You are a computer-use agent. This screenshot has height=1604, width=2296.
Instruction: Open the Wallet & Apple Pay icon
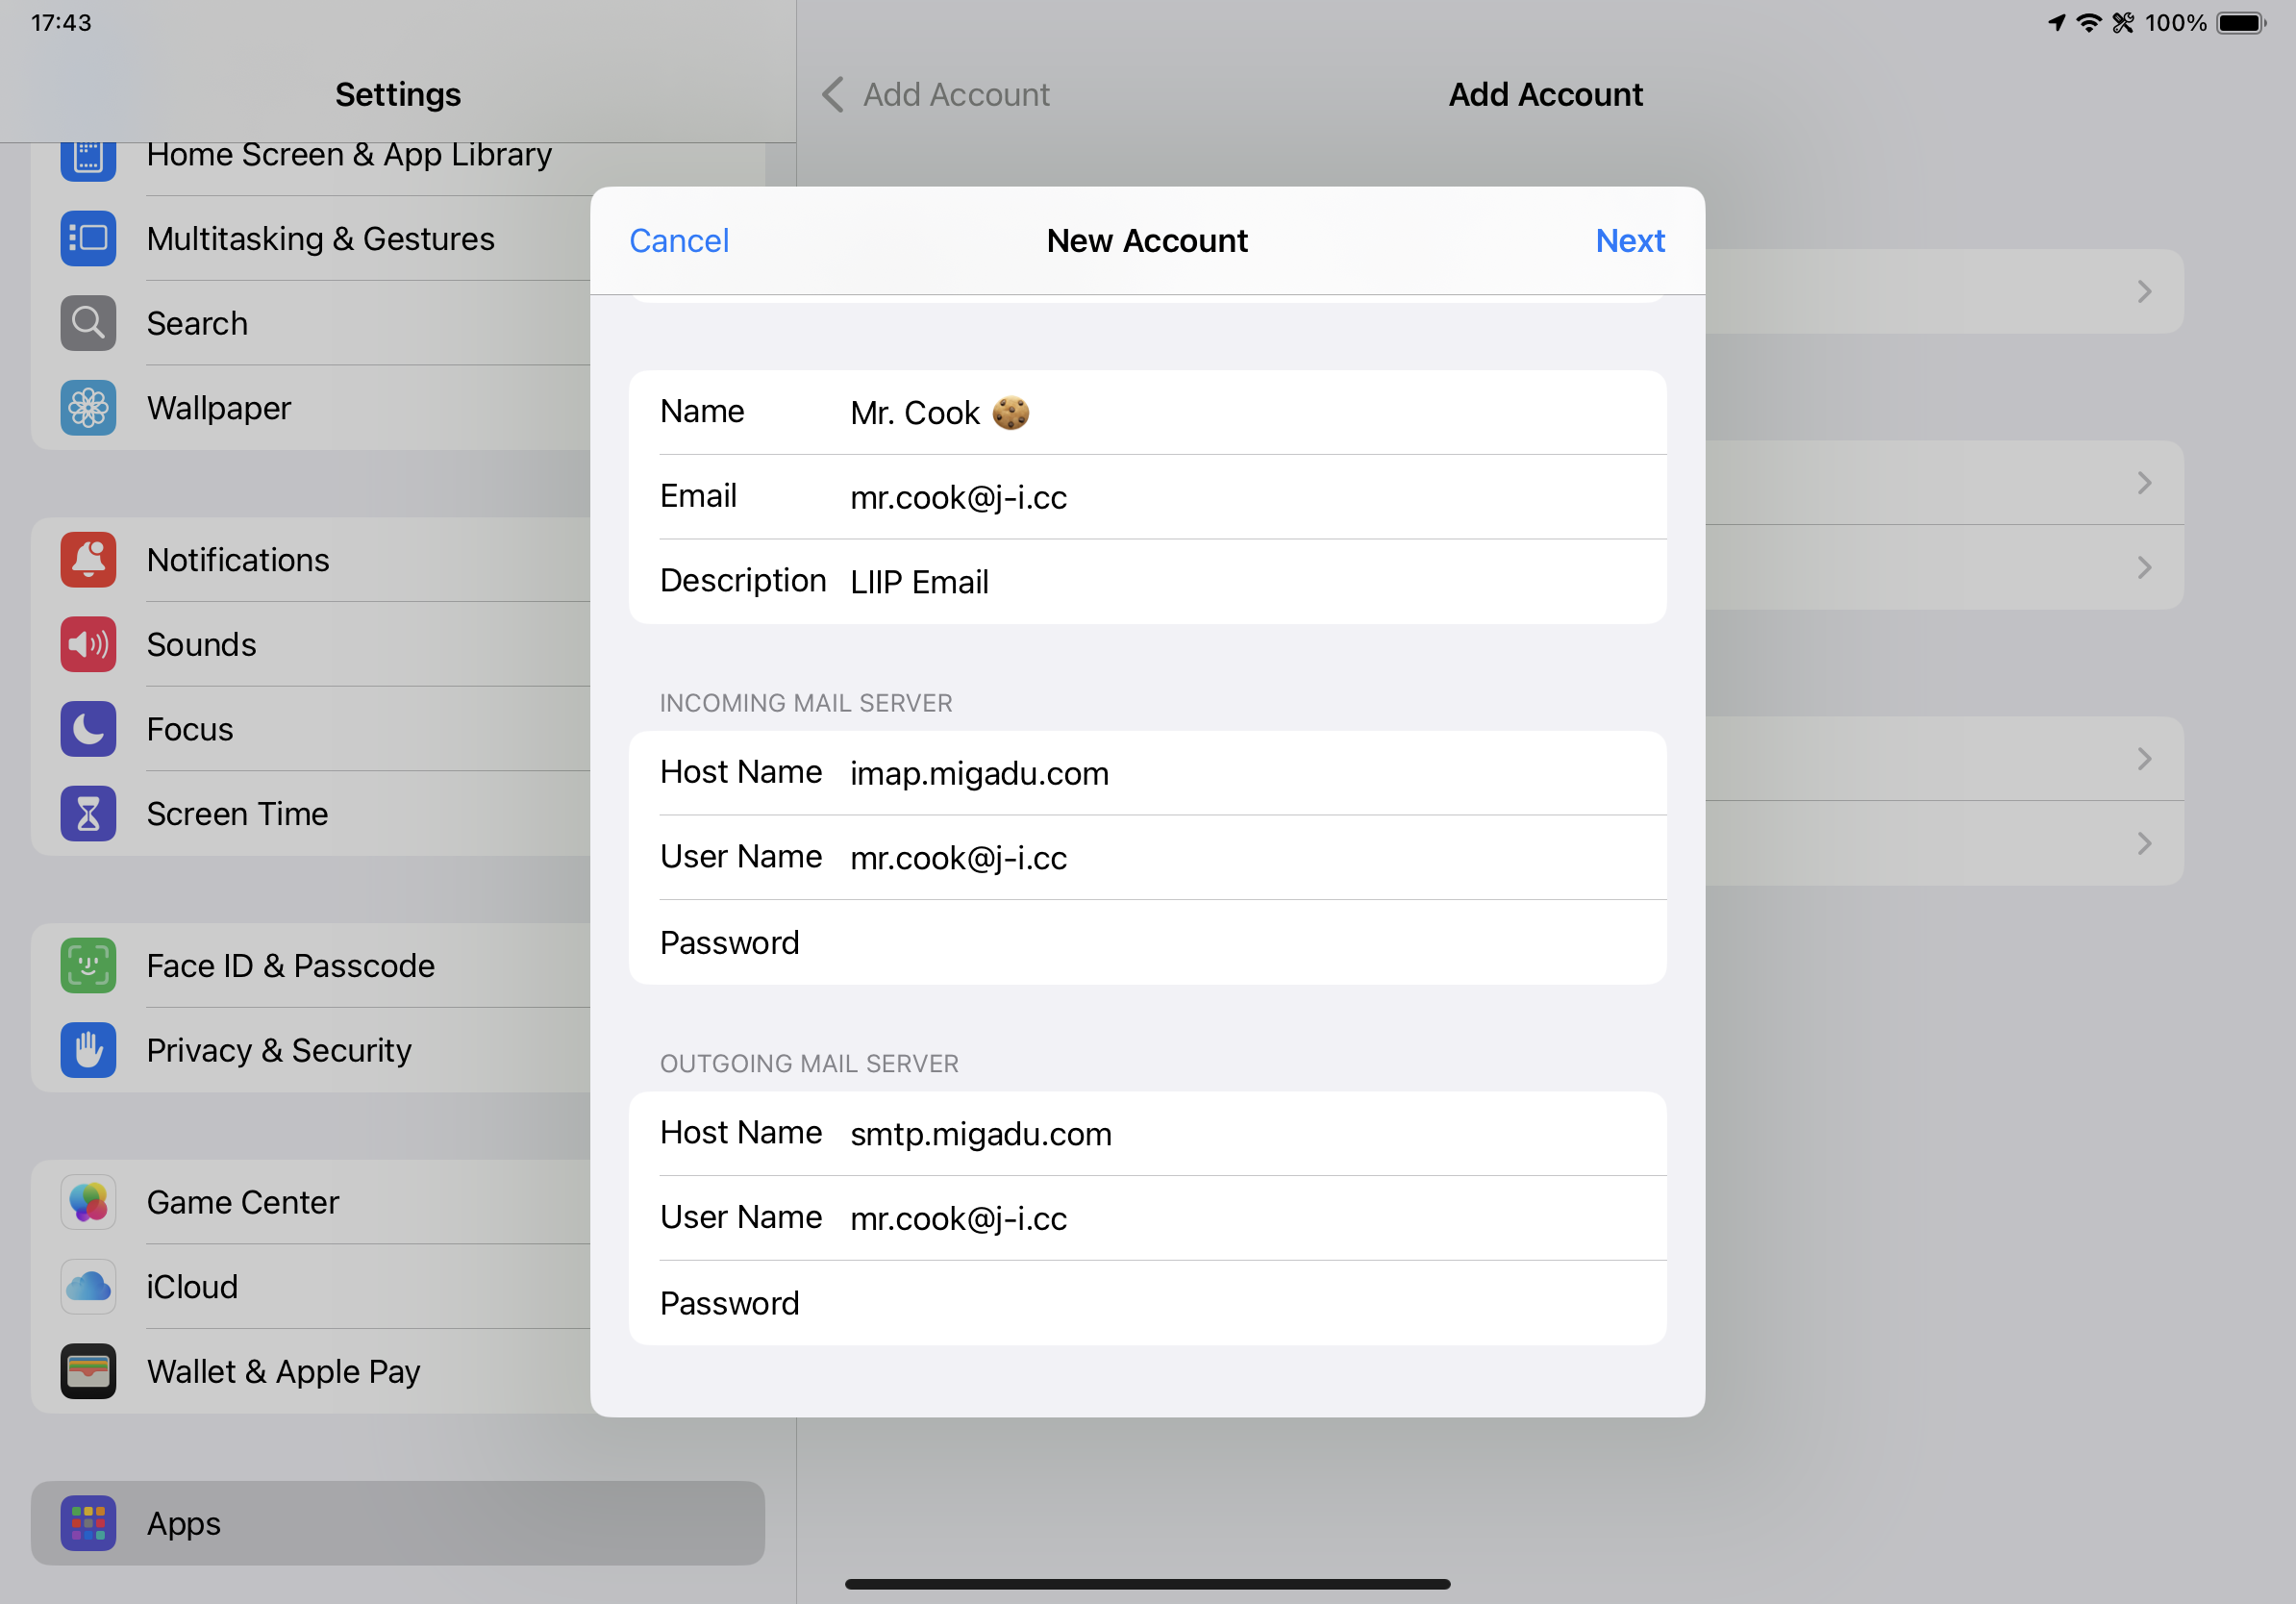88,1371
